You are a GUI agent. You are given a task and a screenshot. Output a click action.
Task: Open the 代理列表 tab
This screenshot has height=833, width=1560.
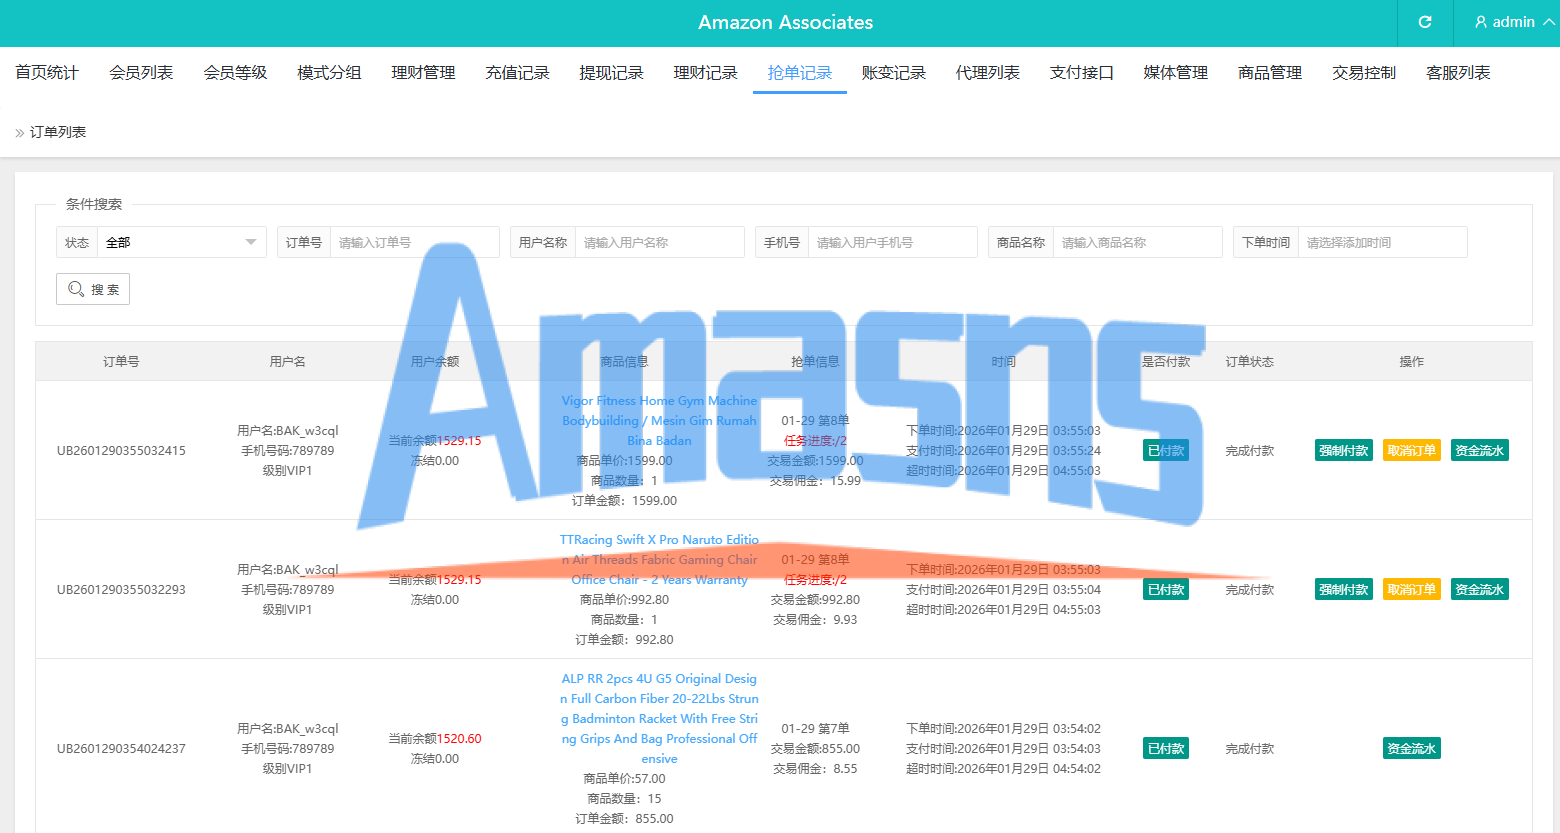pos(988,72)
